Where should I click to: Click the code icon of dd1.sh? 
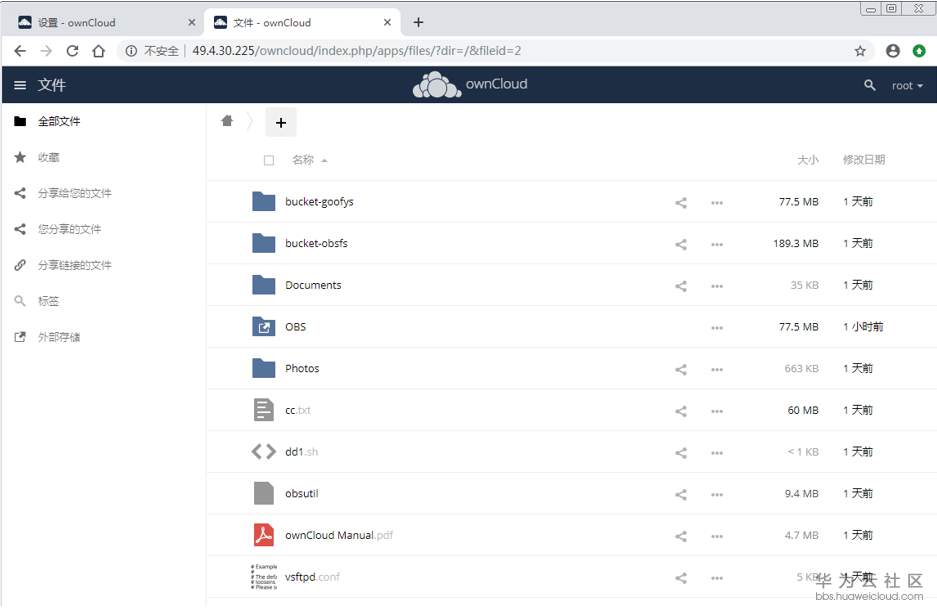(264, 452)
